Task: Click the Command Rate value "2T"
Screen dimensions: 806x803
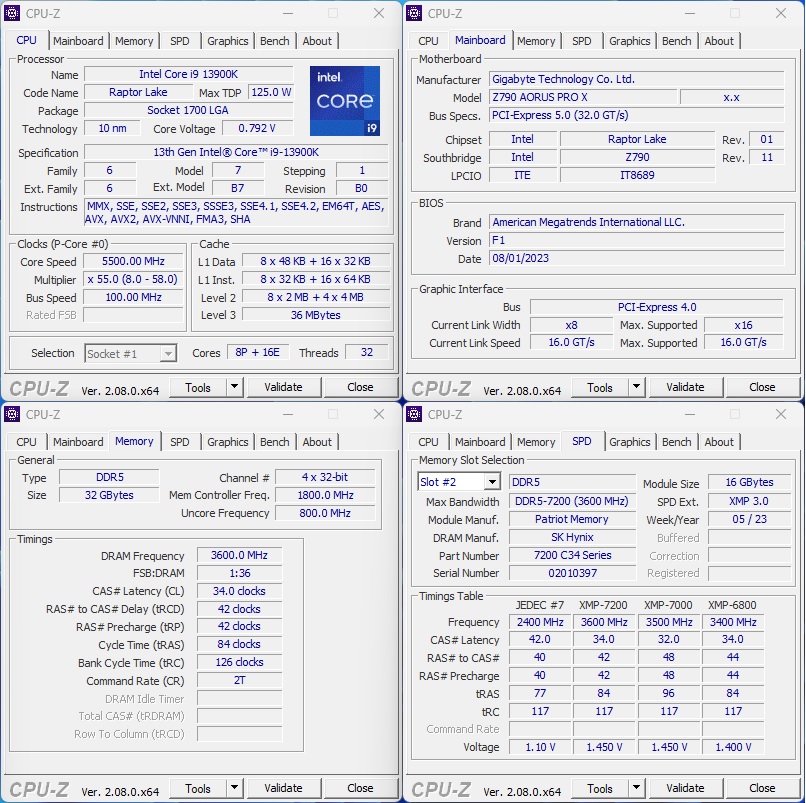Action: [240, 680]
